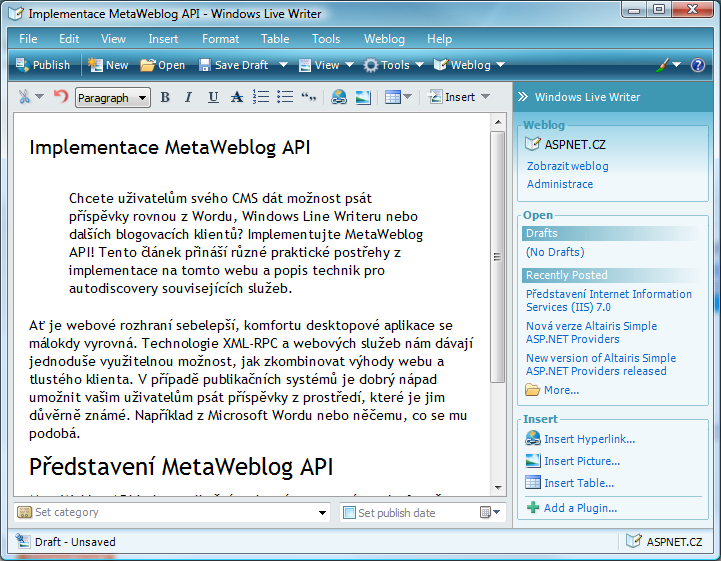Screen dimensions: 721x561
Task: Click the Draft - Unsaved status text
Action: point(75,542)
